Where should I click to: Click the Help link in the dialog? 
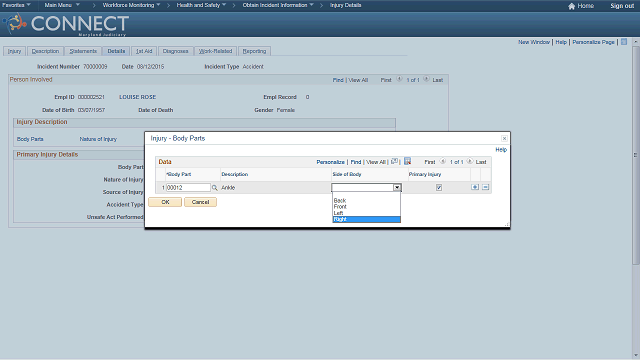501,150
